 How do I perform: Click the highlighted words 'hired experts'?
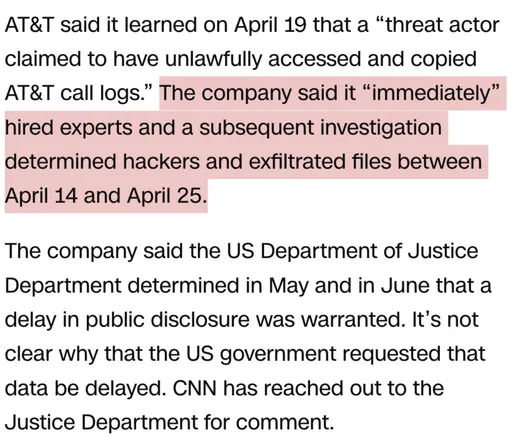click(68, 128)
